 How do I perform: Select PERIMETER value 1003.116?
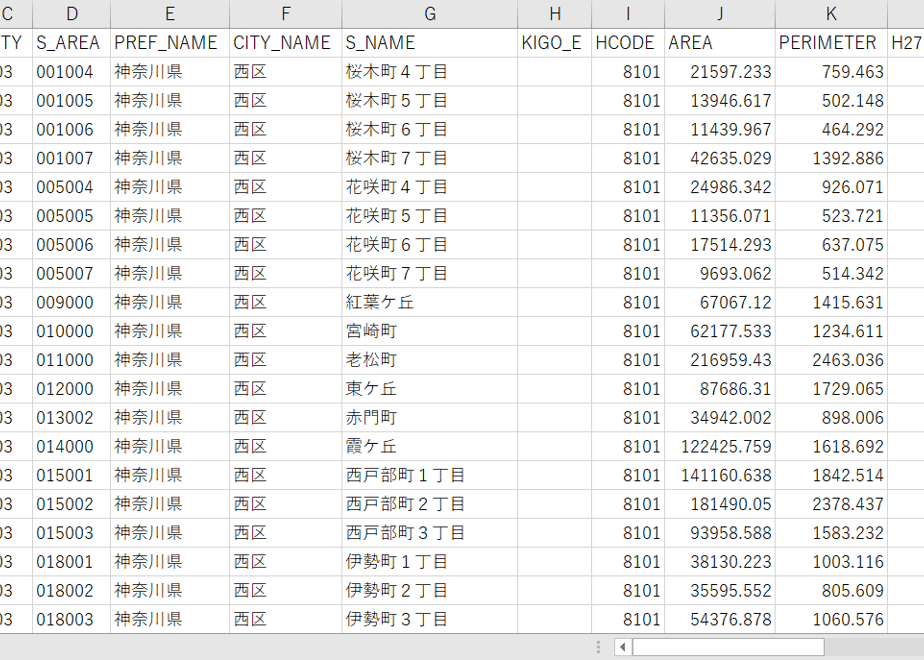point(831,562)
